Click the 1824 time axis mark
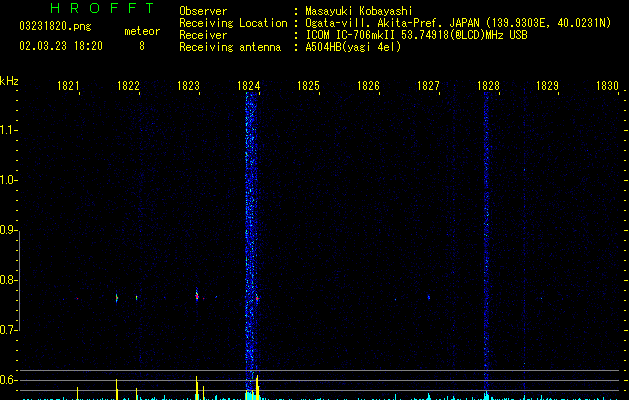Image resolution: width=629 pixels, height=400 pixels. [x=248, y=86]
